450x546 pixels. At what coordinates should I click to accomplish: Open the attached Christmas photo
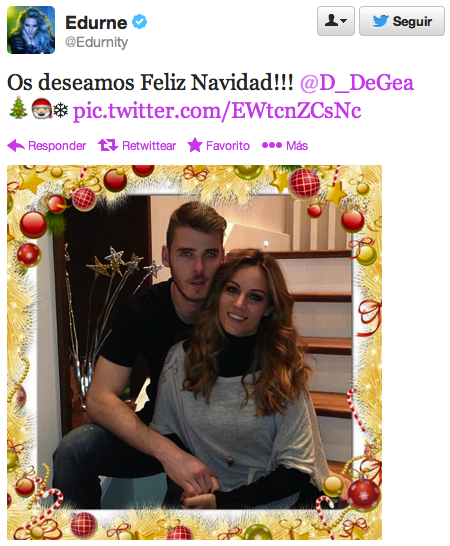[194, 352]
